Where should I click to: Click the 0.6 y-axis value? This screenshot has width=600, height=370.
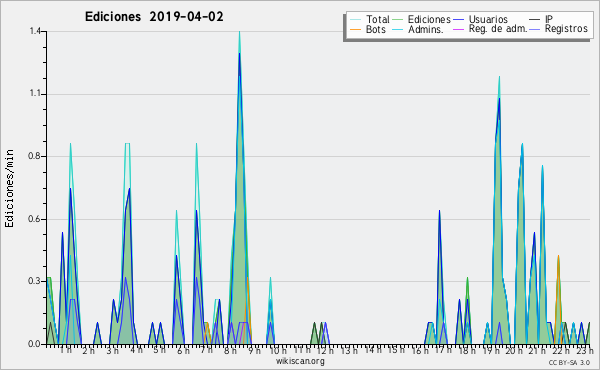pyautogui.click(x=35, y=219)
